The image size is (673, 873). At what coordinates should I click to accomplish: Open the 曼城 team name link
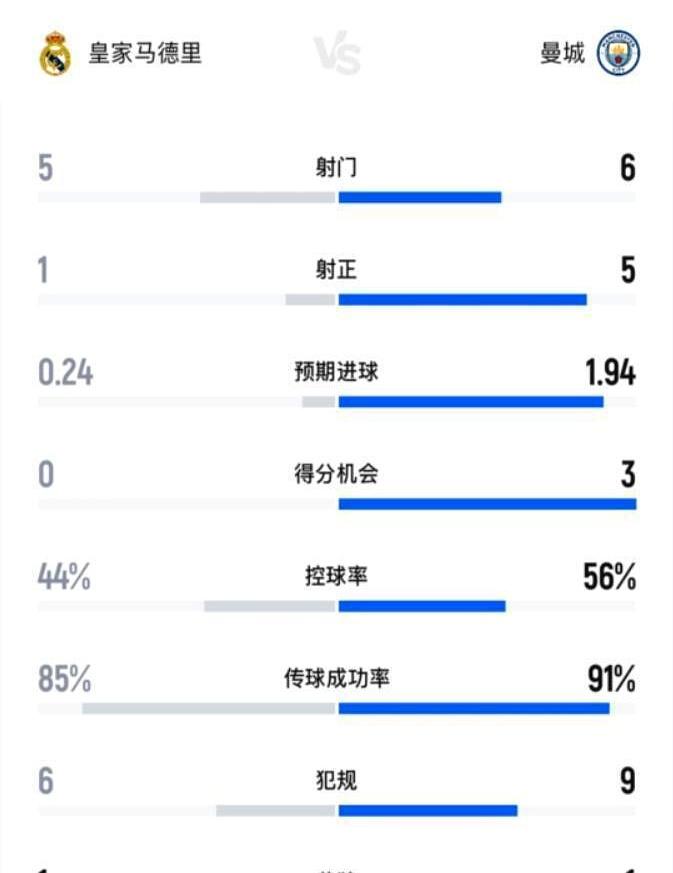click(562, 53)
